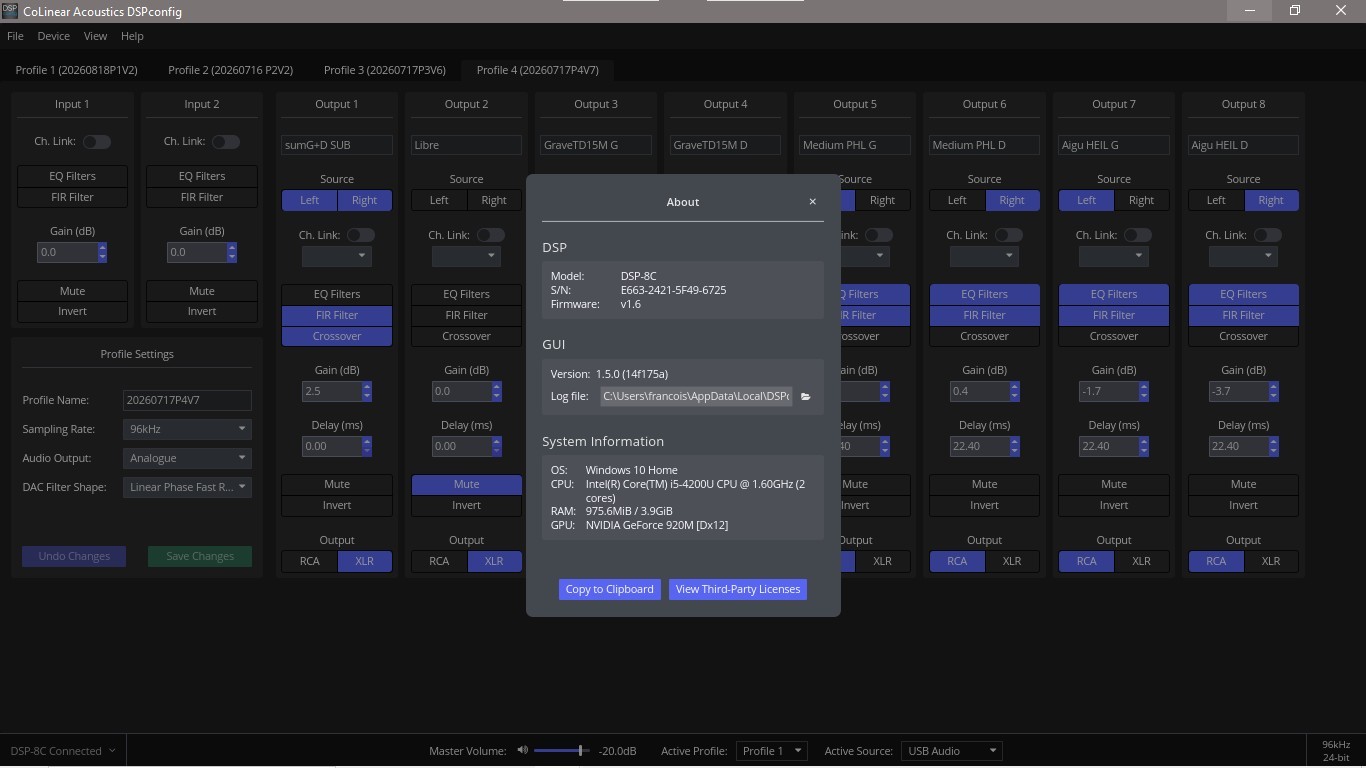Click View Third-Party Licenses button

pos(738,589)
